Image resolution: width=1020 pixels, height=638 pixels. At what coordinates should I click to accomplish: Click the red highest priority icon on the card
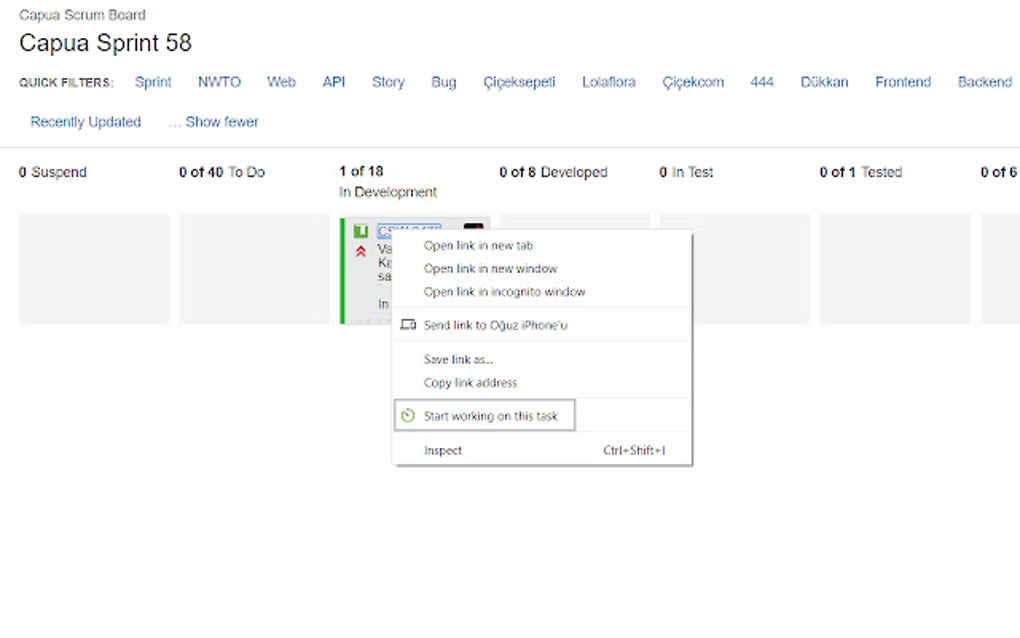pos(360,252)
